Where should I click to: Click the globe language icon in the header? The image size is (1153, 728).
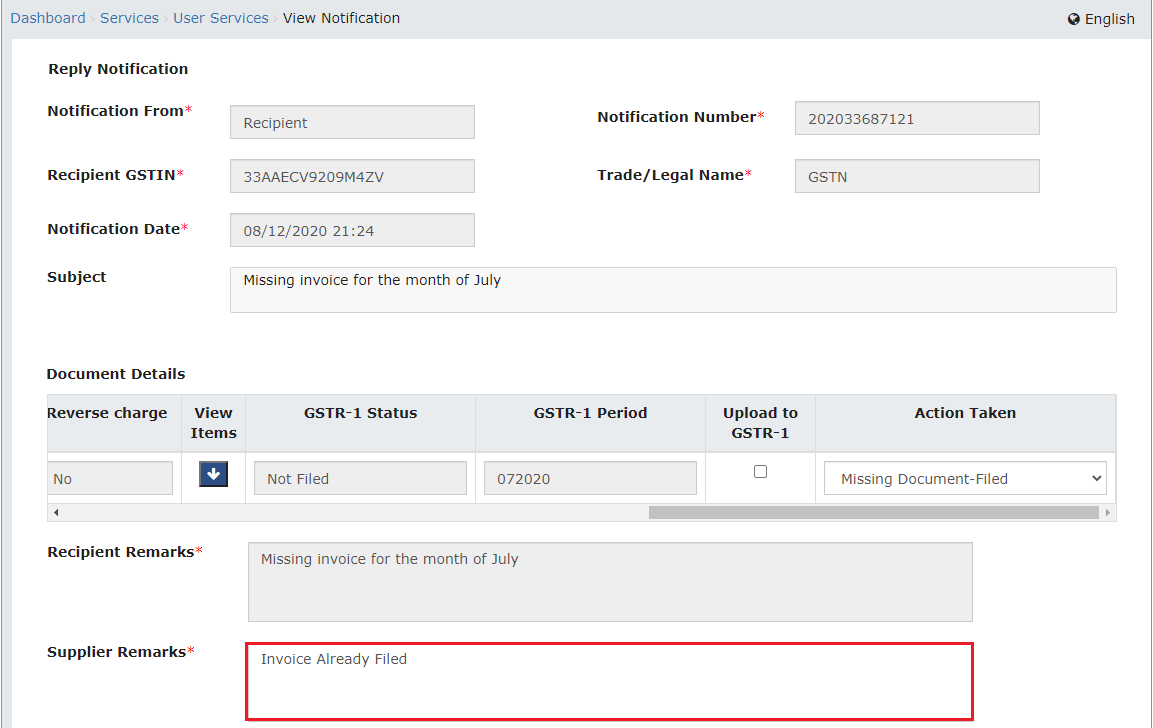point(1073,18)
